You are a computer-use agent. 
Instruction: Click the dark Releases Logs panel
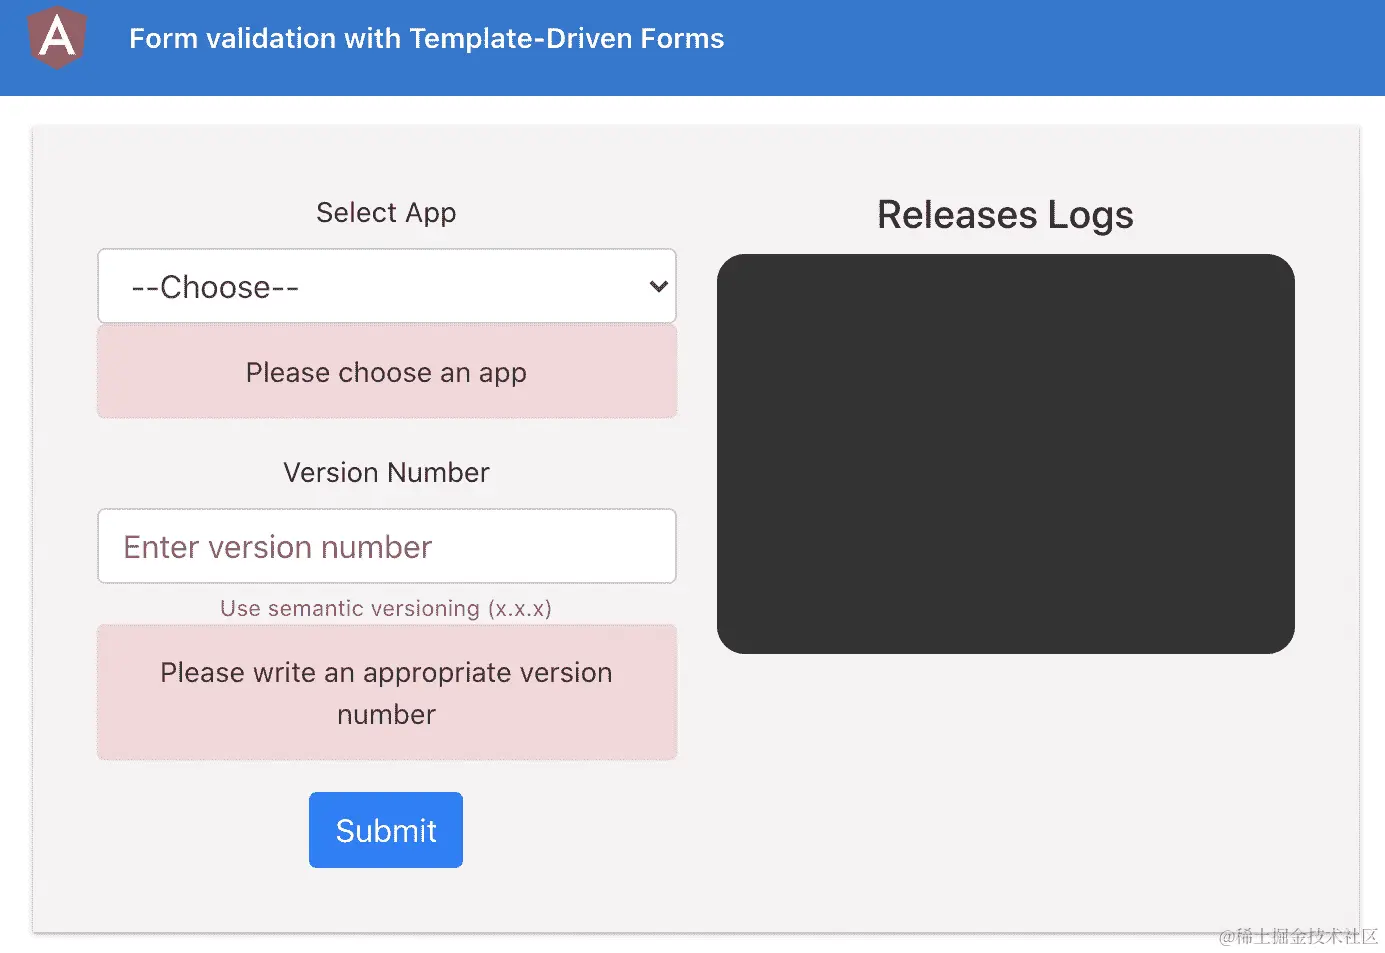pos(1005,452)
